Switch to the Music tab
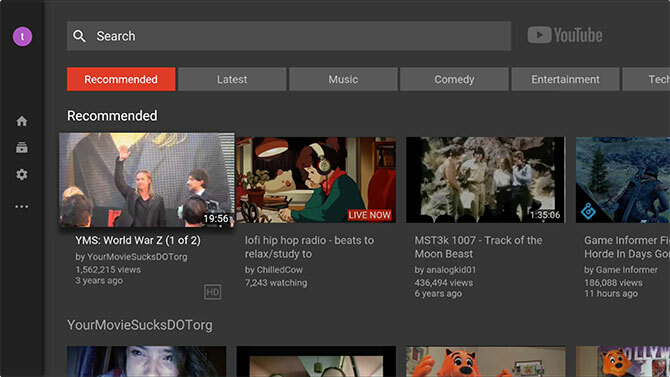The height and width of the screenshot is (377, 670). (343, 79)
